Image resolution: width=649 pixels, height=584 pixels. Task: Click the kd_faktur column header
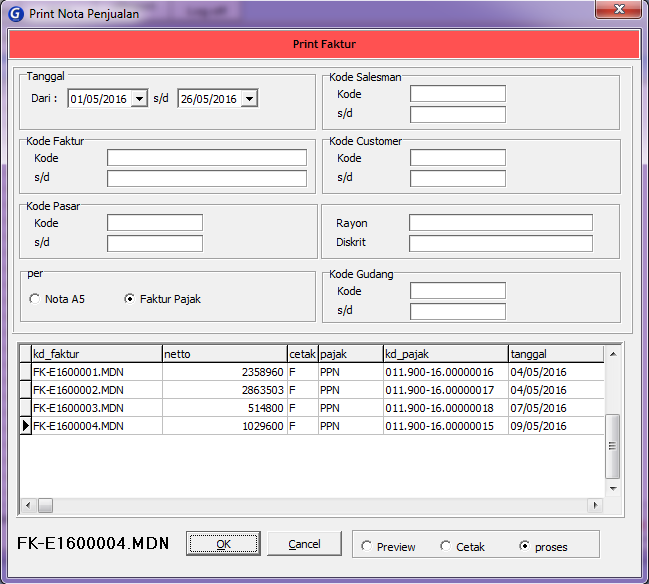pyautogui.click(x=95, y=354)
